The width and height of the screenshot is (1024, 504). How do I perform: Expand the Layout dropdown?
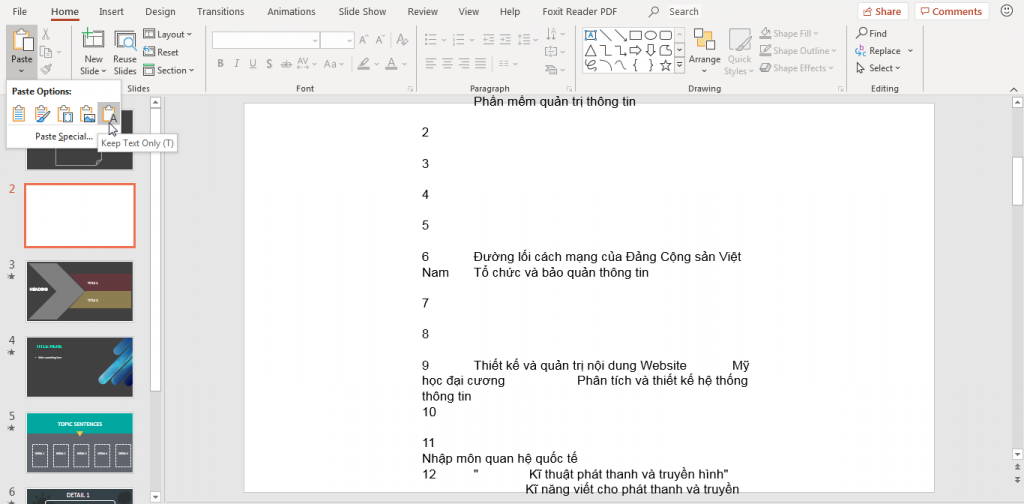pos(168,34)
